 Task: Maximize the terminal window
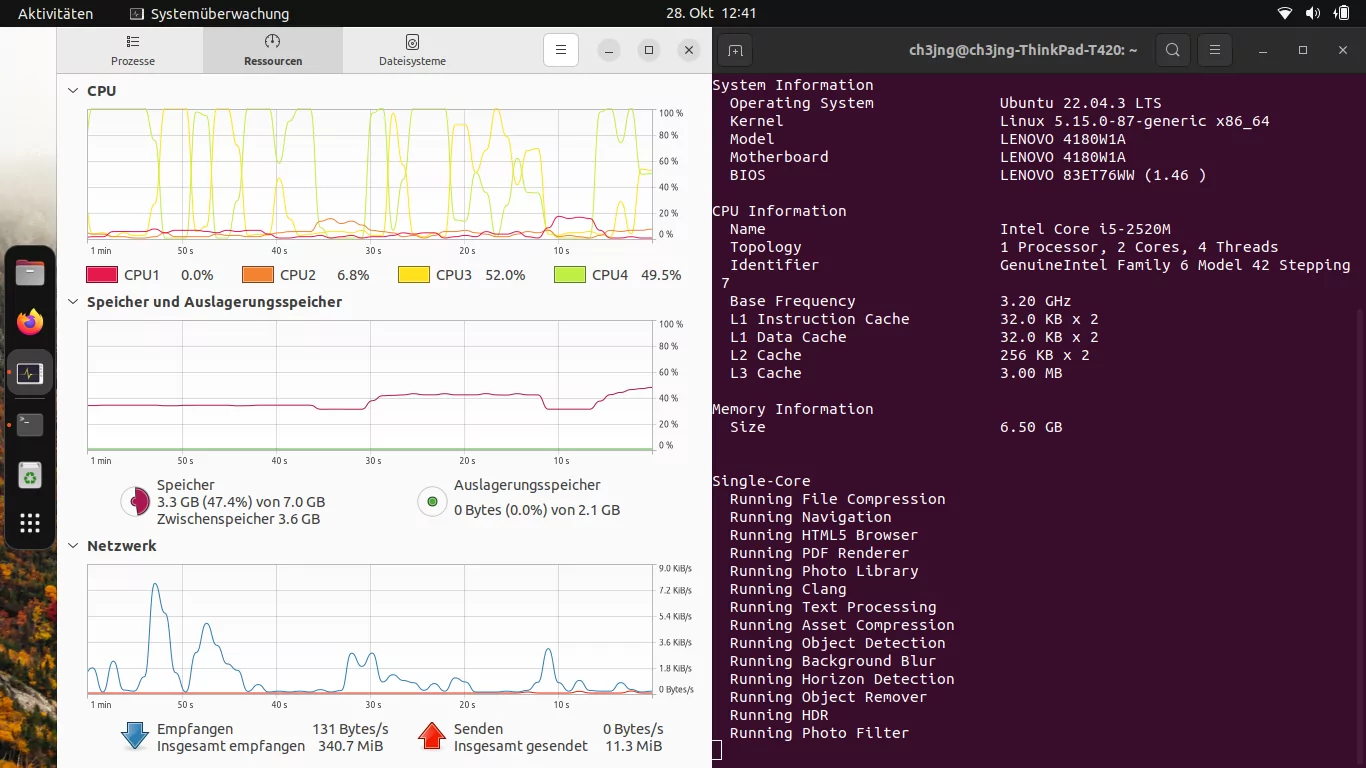1303,50
